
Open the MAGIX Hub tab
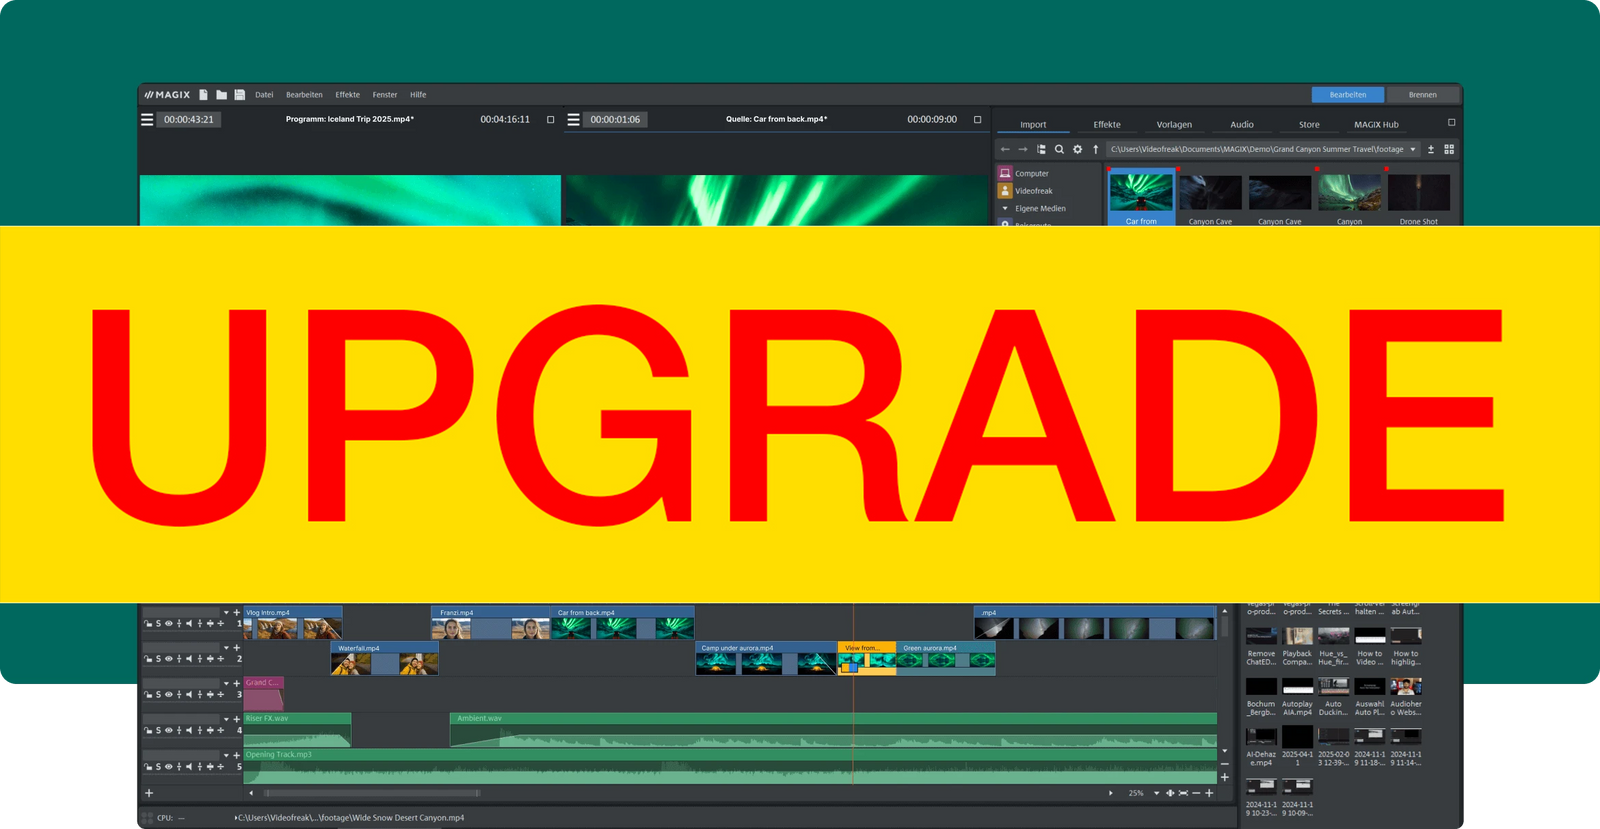coord(1376,125)
